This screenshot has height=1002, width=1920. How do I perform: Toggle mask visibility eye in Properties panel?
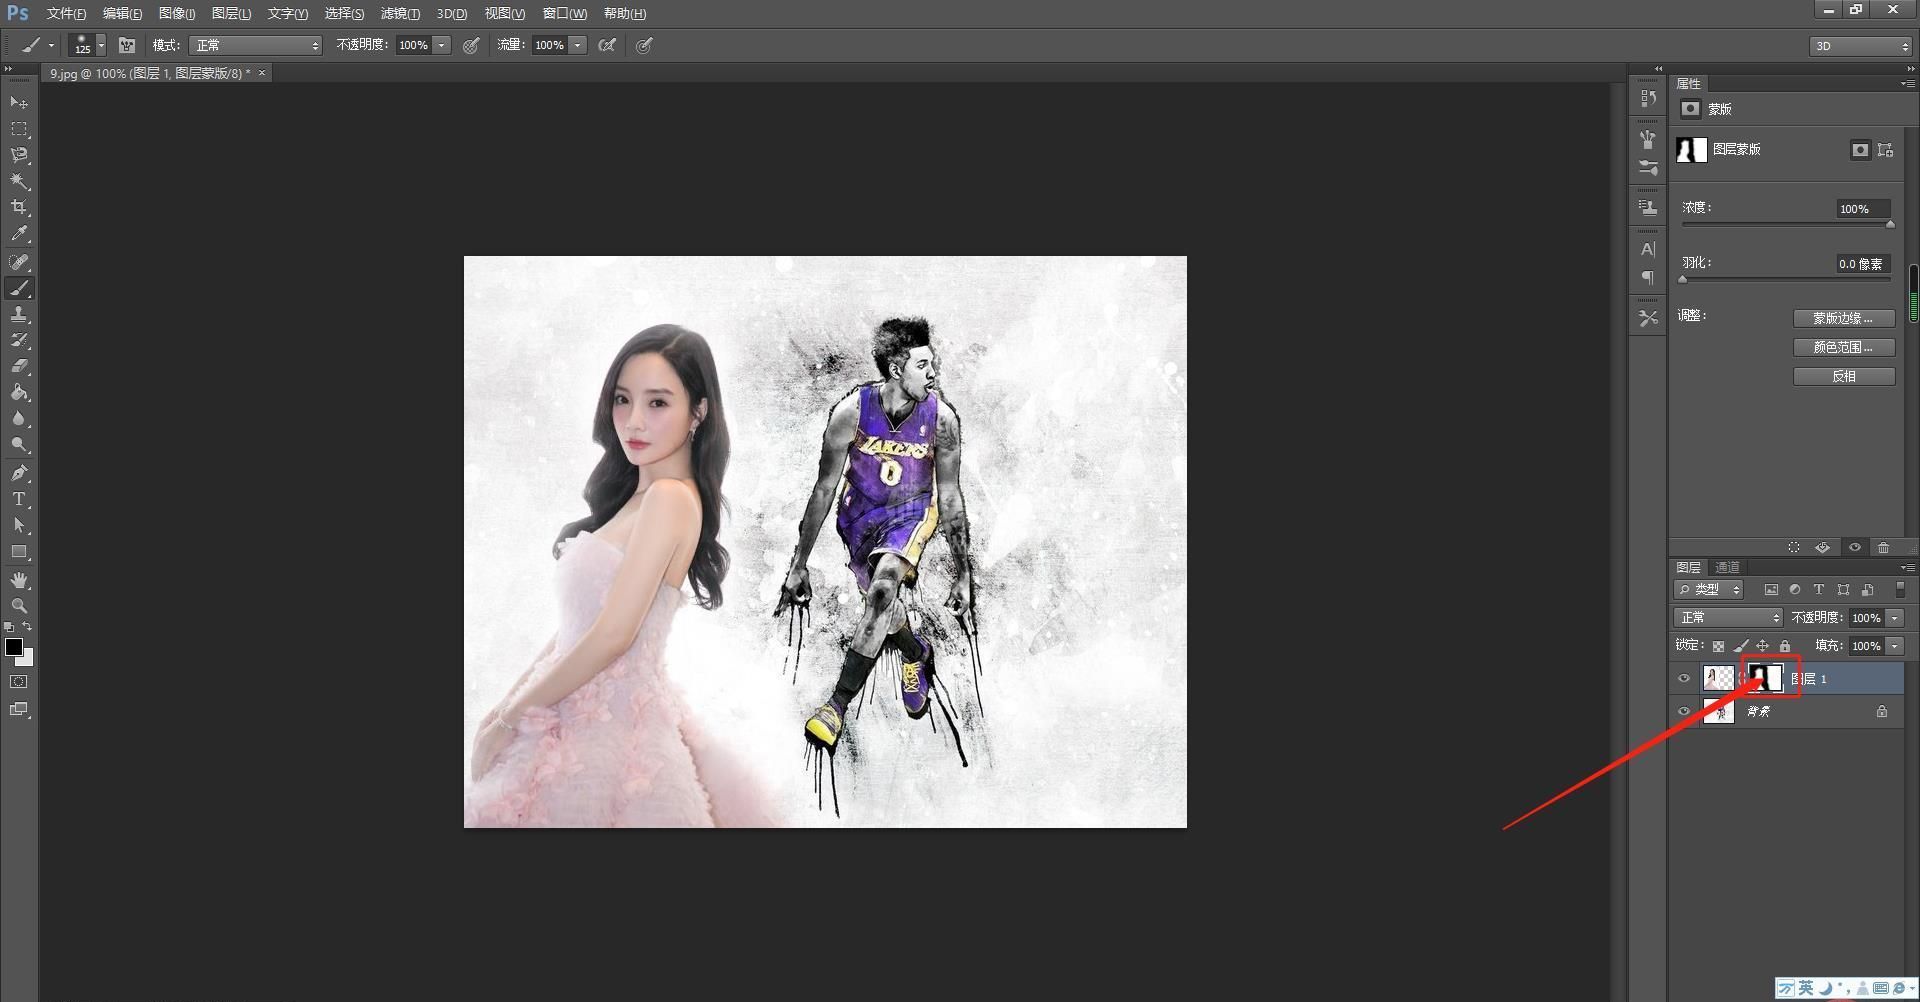tap(1855, 548)
